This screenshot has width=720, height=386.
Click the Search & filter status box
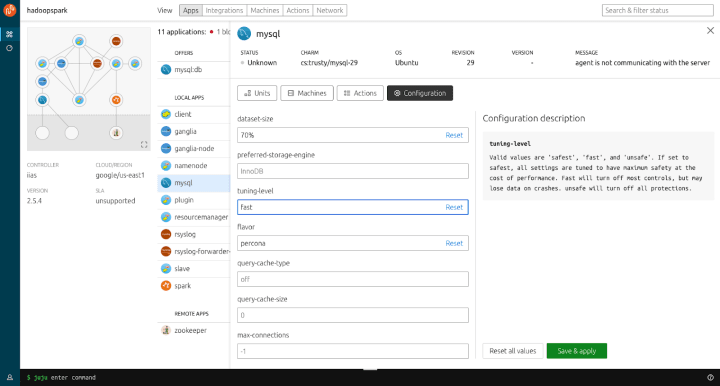tap(658, 10)
